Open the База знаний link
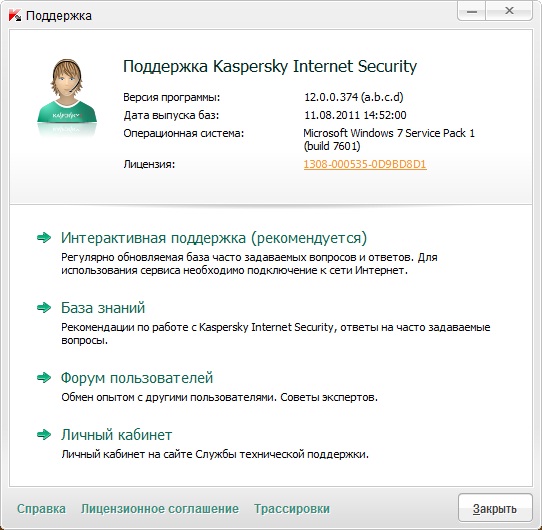542x530 pixels. pos(103,308)
